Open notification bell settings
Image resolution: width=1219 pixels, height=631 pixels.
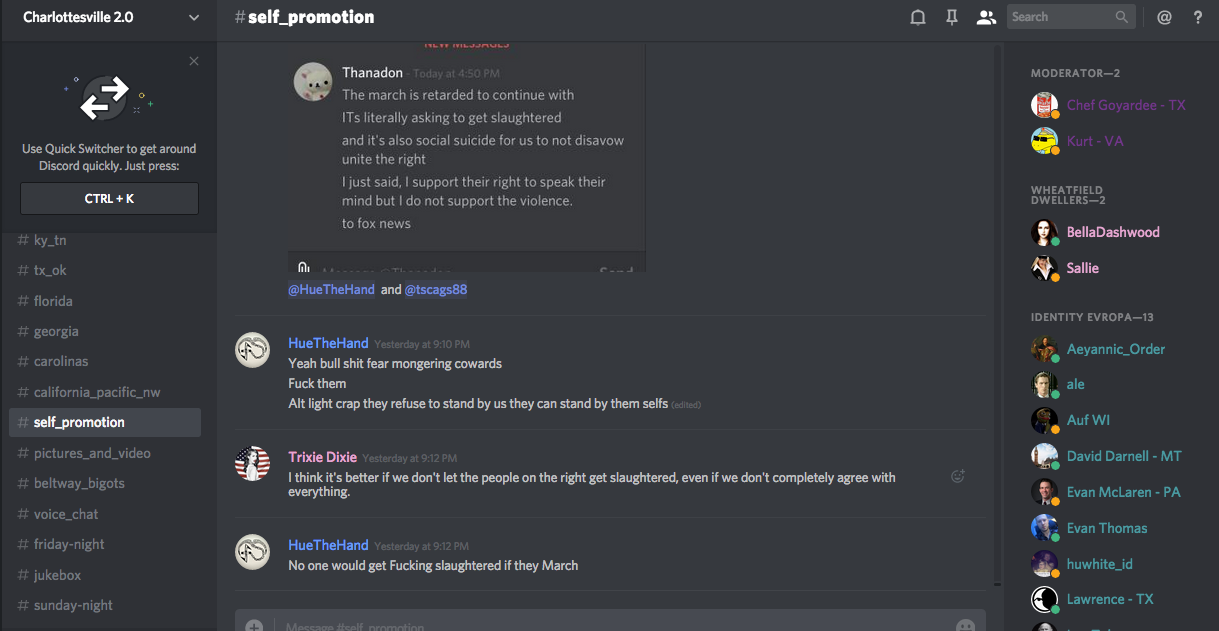pos(917,17)
